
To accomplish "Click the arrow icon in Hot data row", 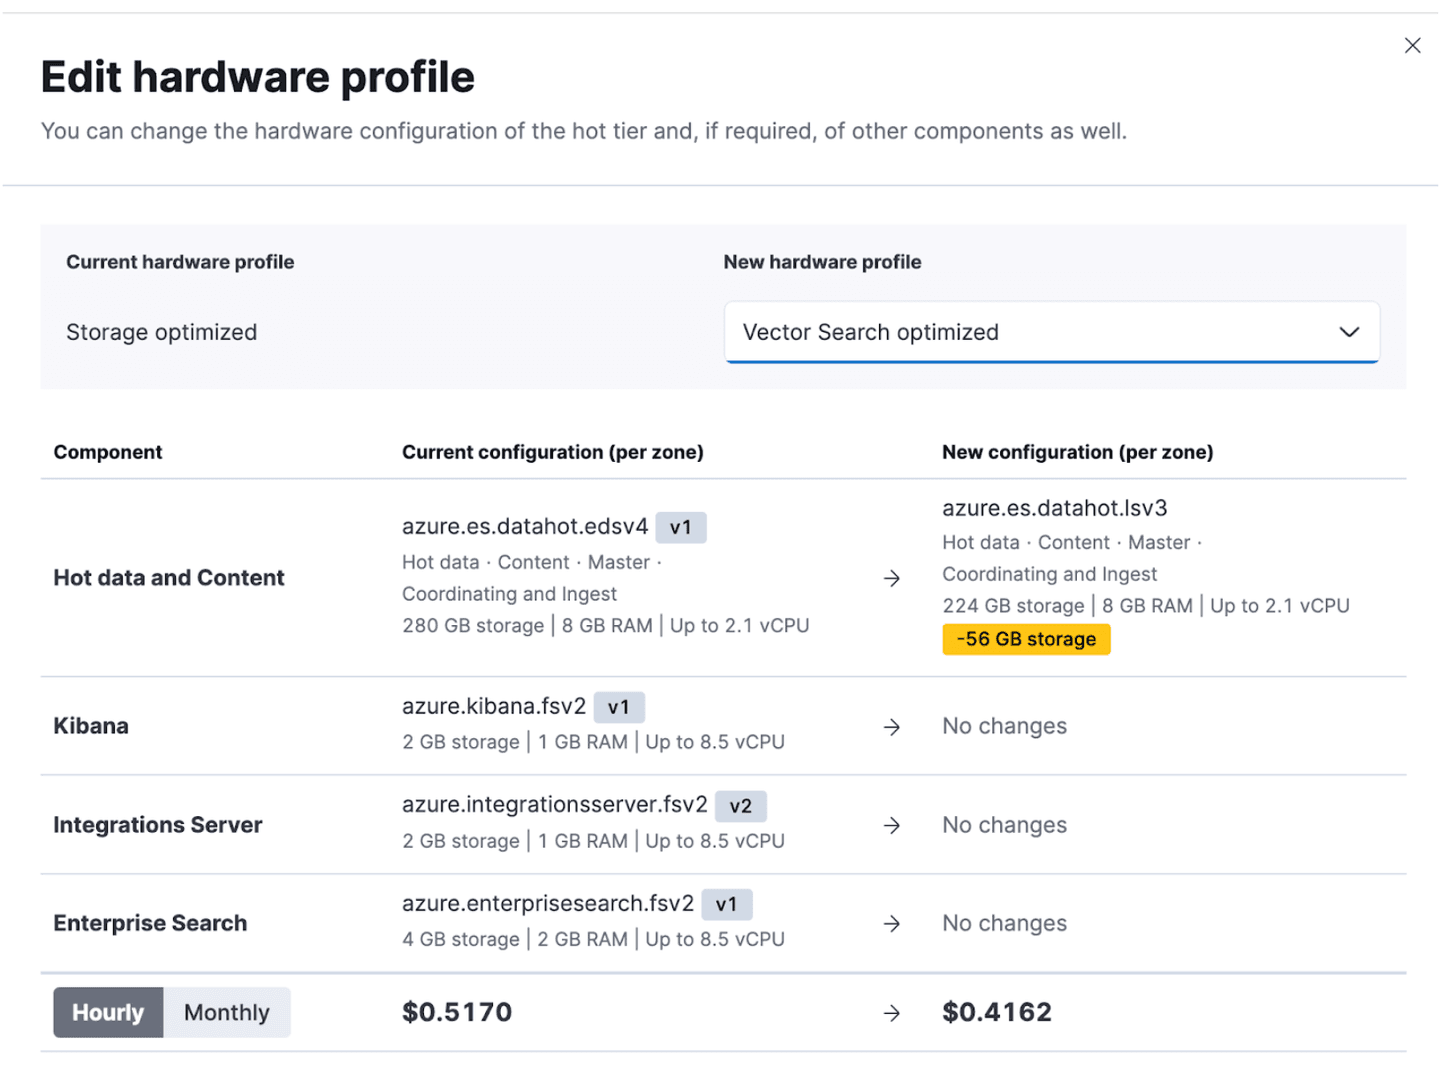I will pos(891,578).
